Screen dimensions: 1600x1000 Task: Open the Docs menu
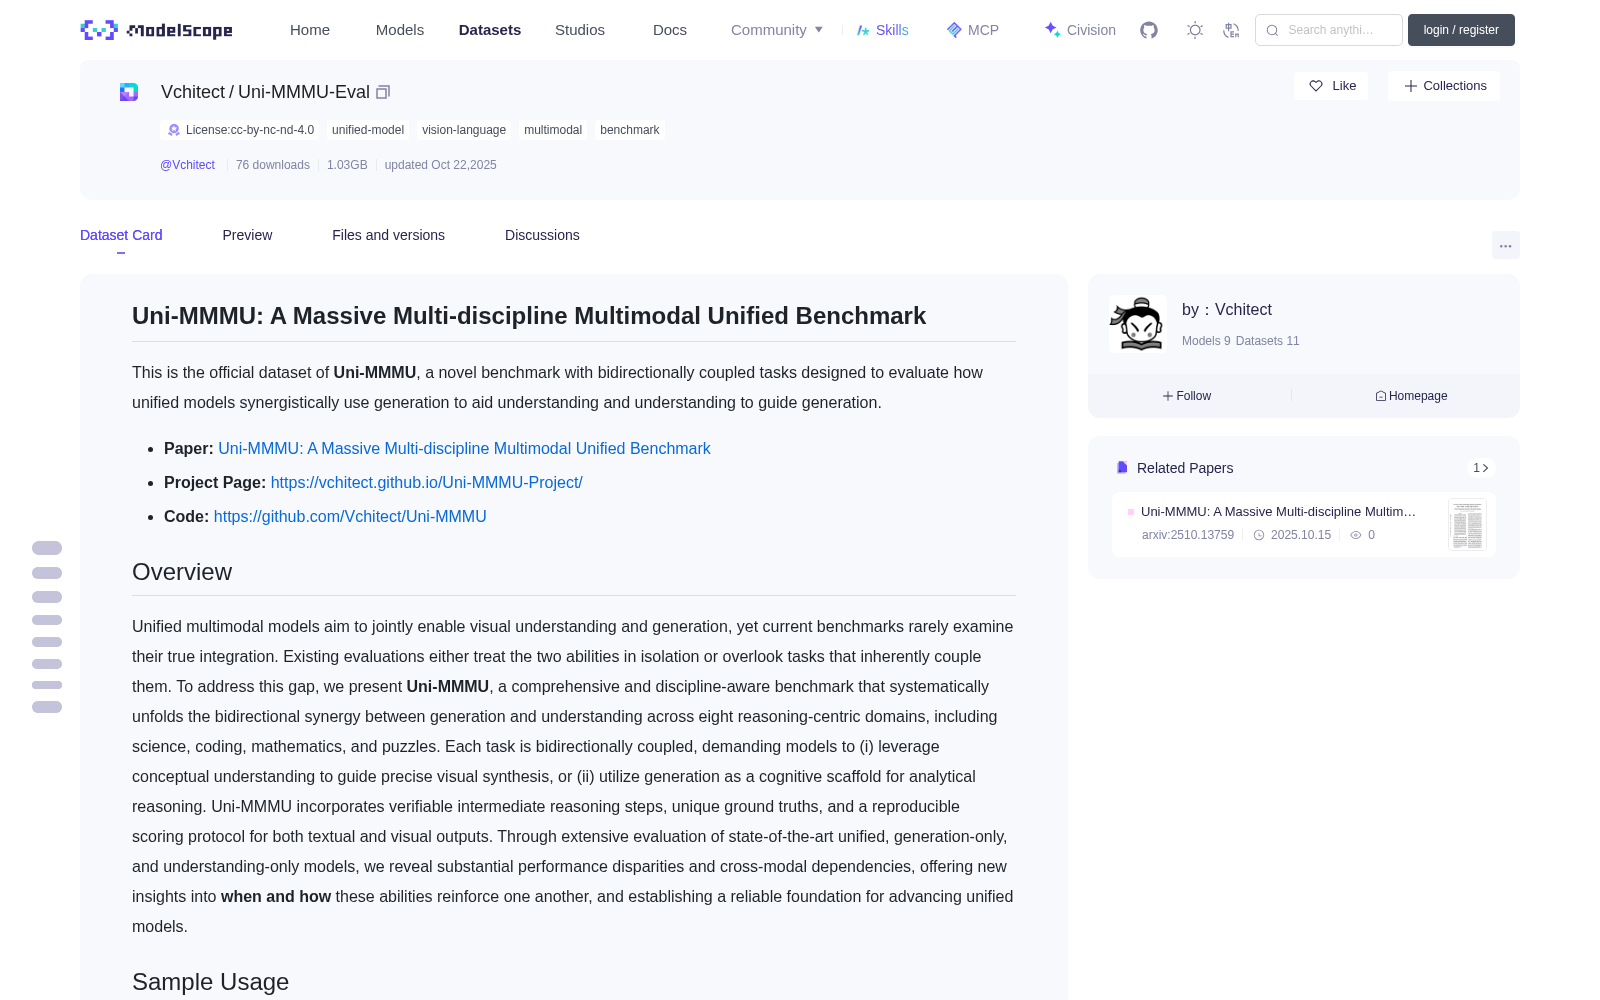(670, 30)
